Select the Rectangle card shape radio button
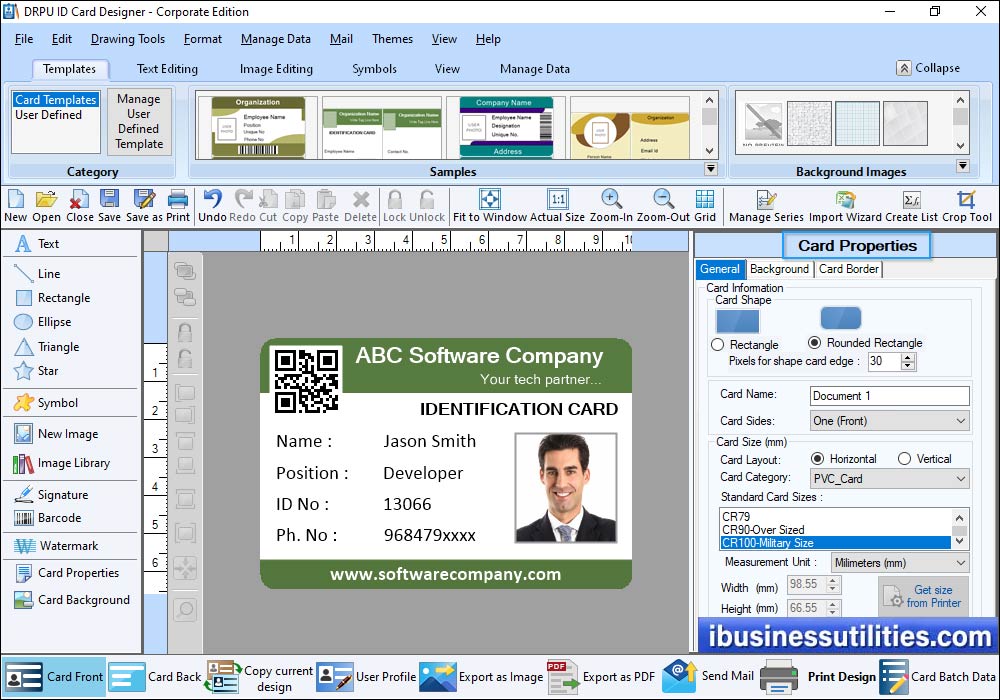Viewport: 1000px width, 700px height. [717, 344]
